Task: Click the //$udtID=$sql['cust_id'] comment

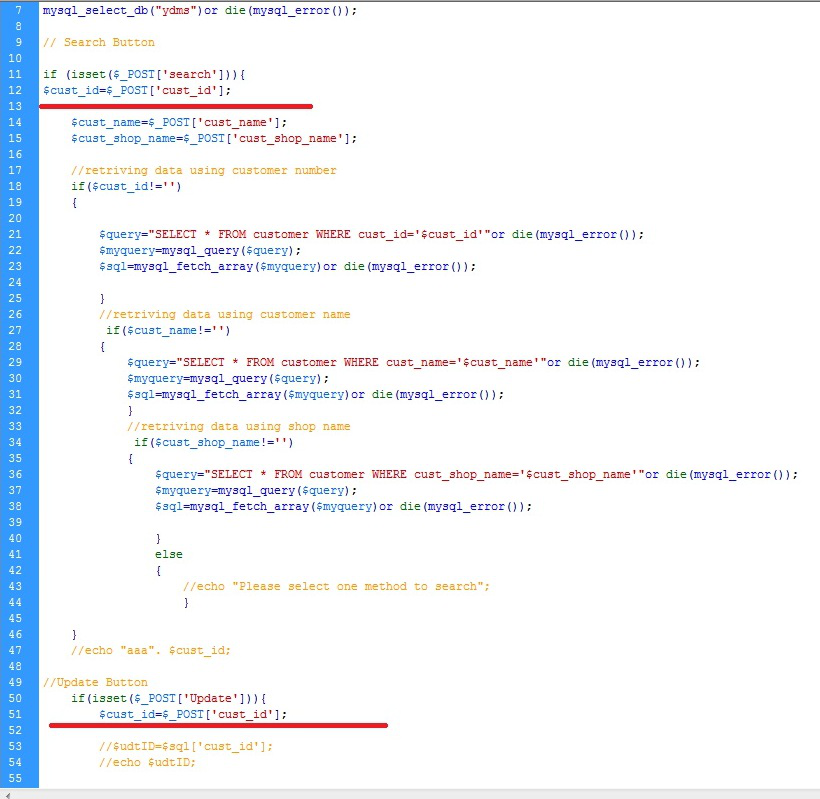Action: [x=186, y=746]
